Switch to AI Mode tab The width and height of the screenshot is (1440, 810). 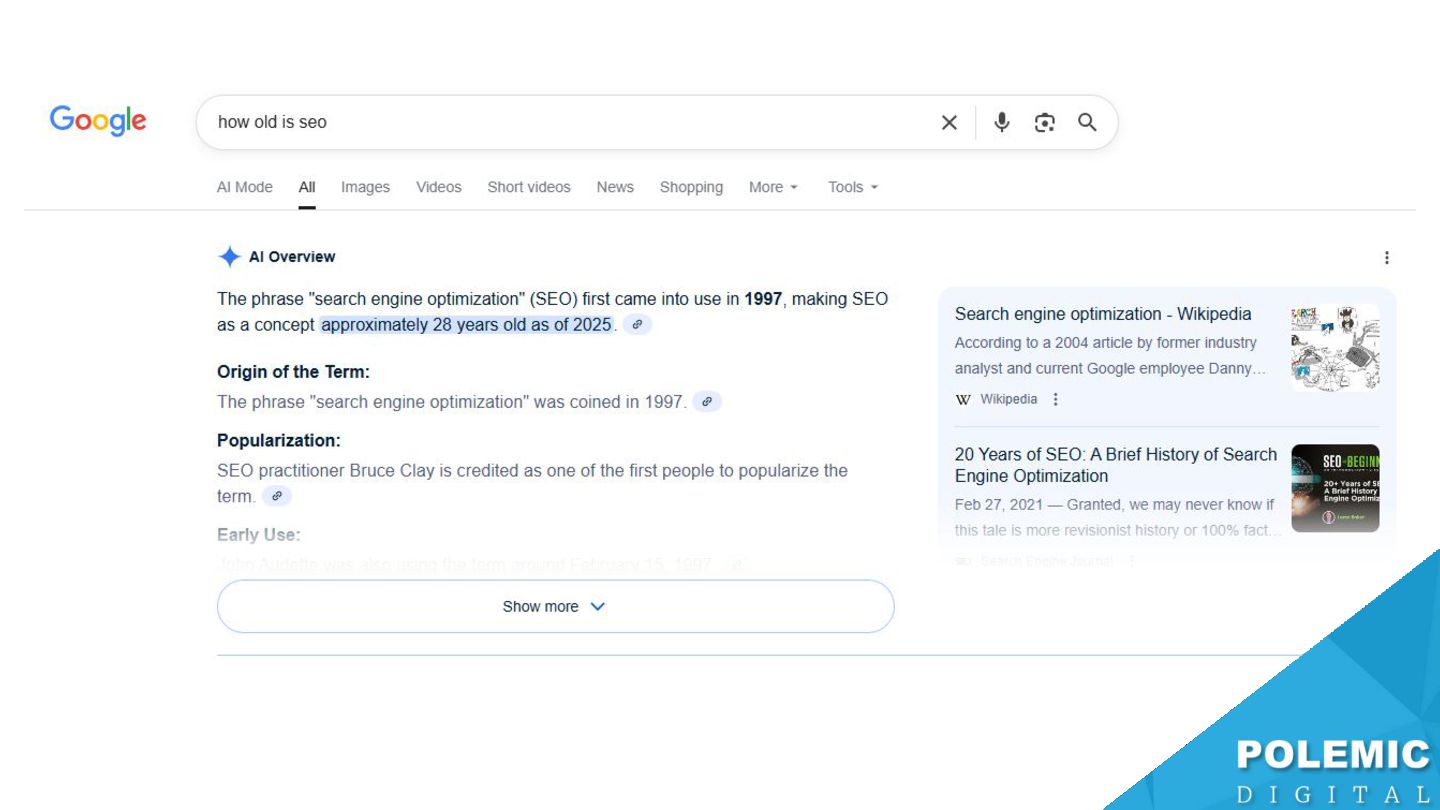click(245, 187)
